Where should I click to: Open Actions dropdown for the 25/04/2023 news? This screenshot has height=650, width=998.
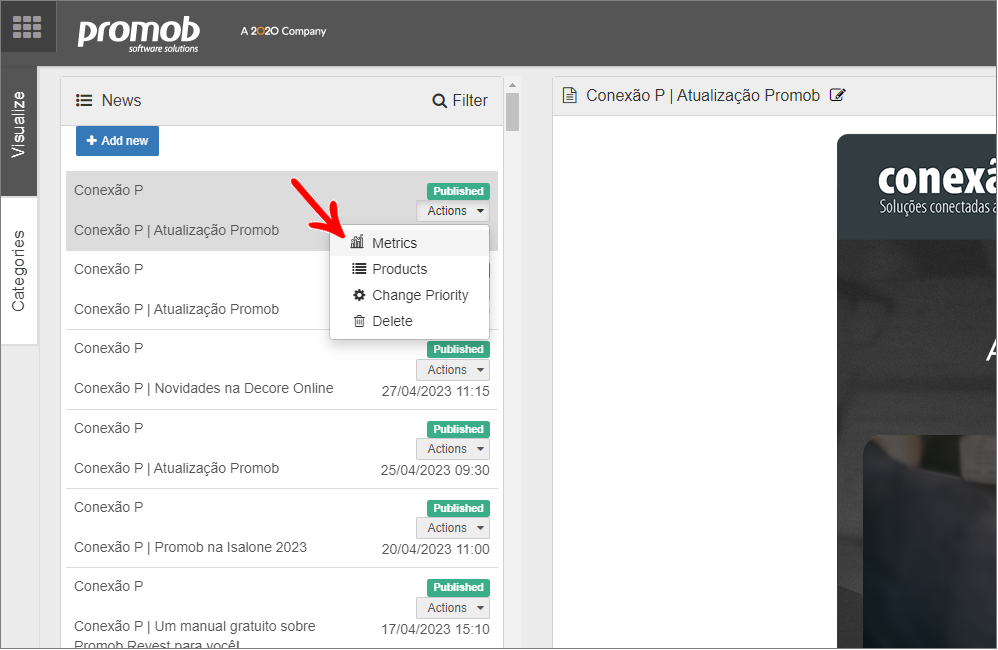click(x=453, y=449)
